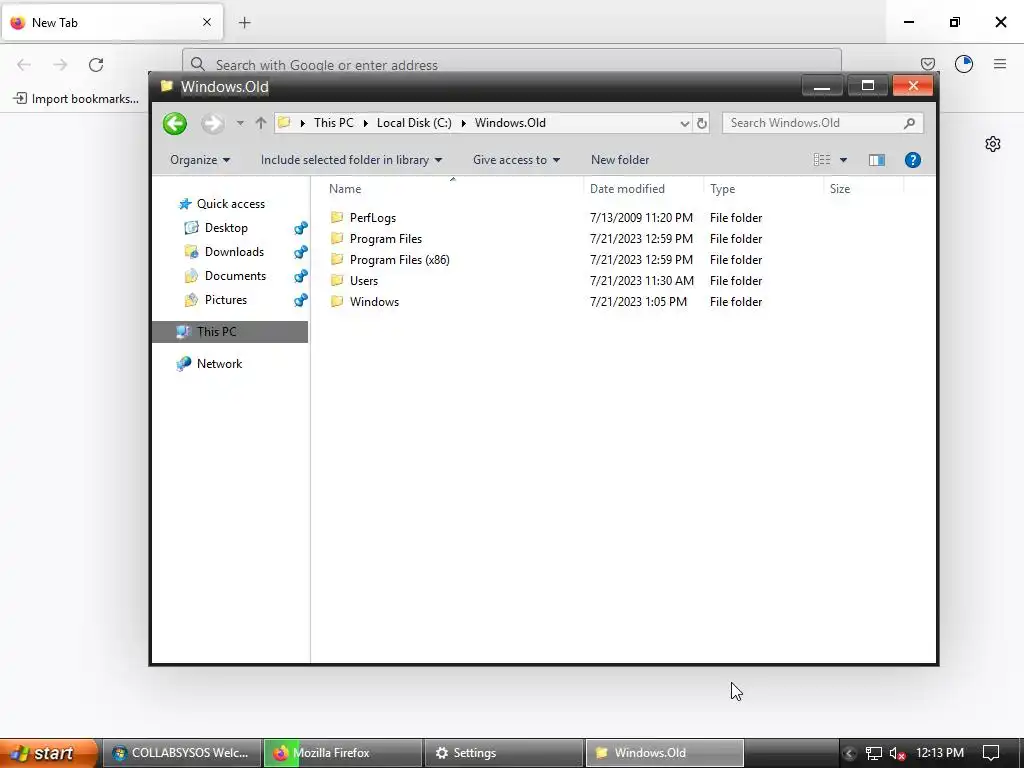Click Firefox address search bar

click(511, 65)
